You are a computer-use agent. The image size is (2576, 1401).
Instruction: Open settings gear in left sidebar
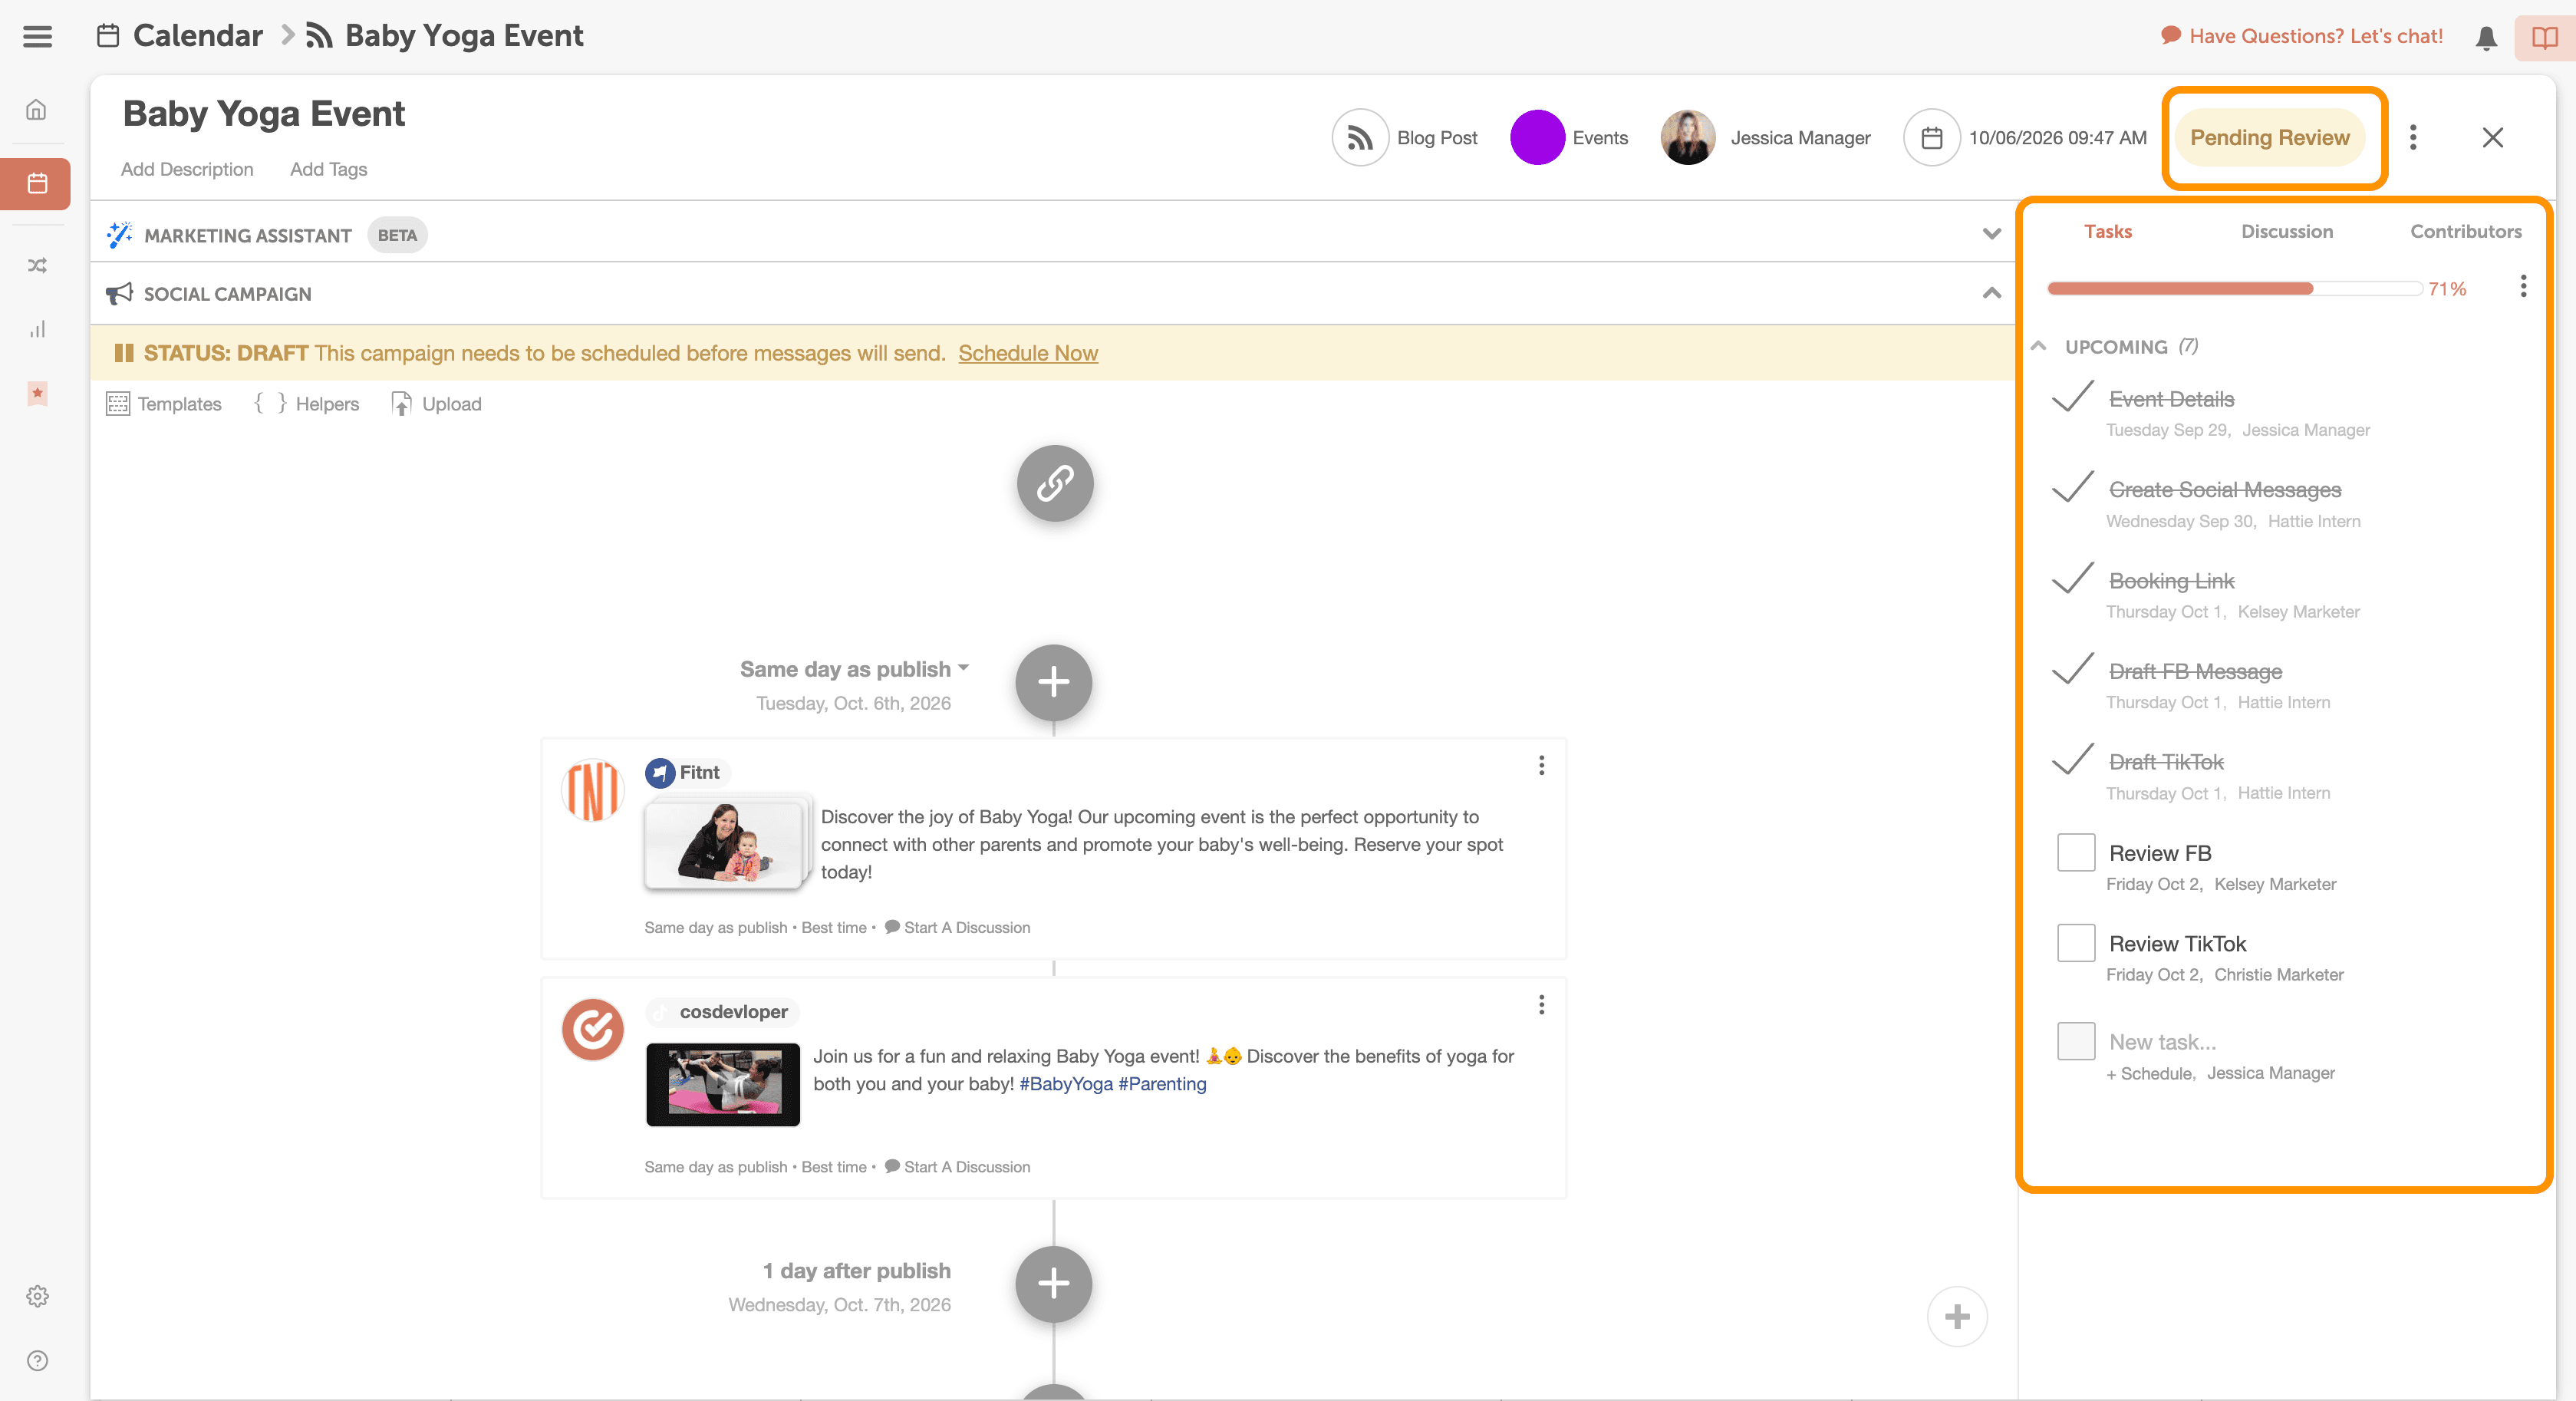tap(37, 1296)
